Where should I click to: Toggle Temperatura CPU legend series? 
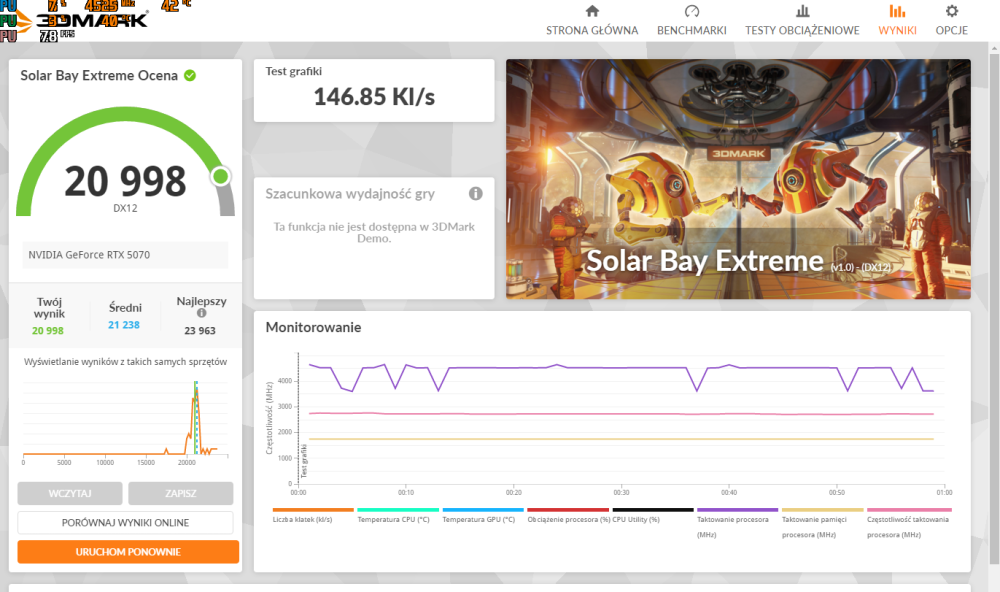point(393,519)
